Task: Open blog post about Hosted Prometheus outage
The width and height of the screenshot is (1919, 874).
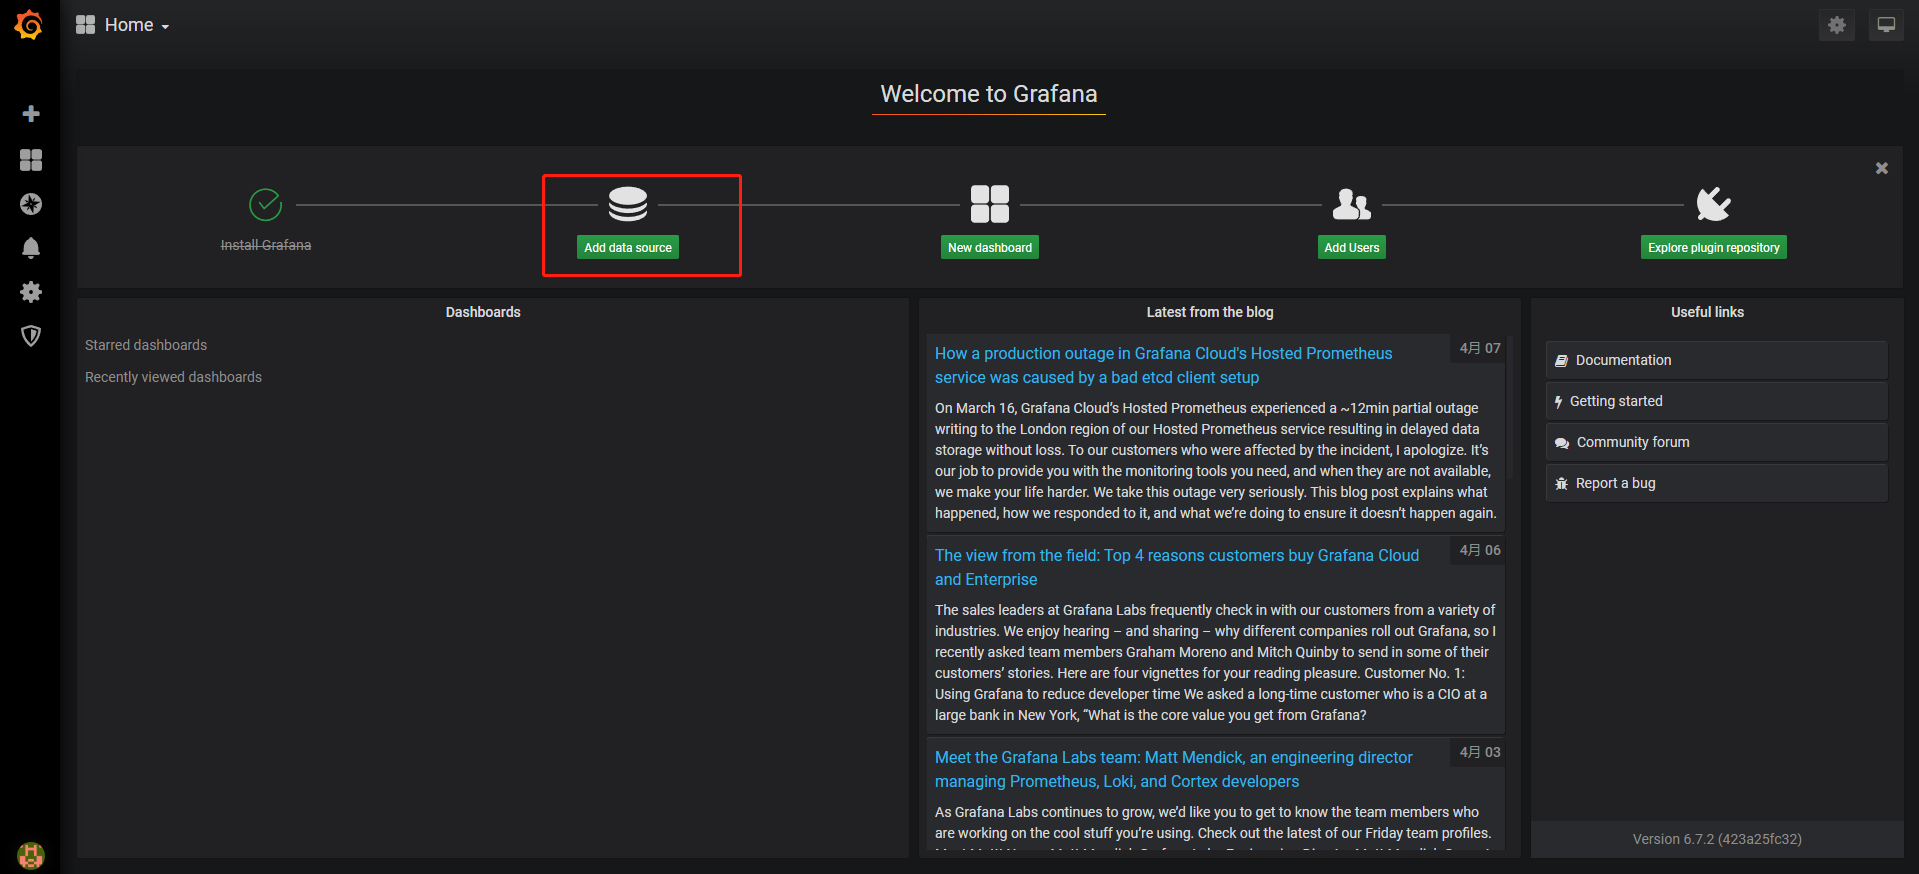Action: coord(1163,365)
